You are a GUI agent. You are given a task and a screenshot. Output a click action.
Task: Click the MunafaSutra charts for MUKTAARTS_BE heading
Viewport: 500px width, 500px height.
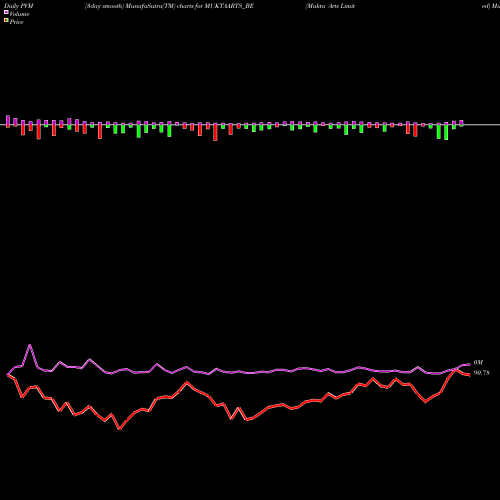pos(169,6)
